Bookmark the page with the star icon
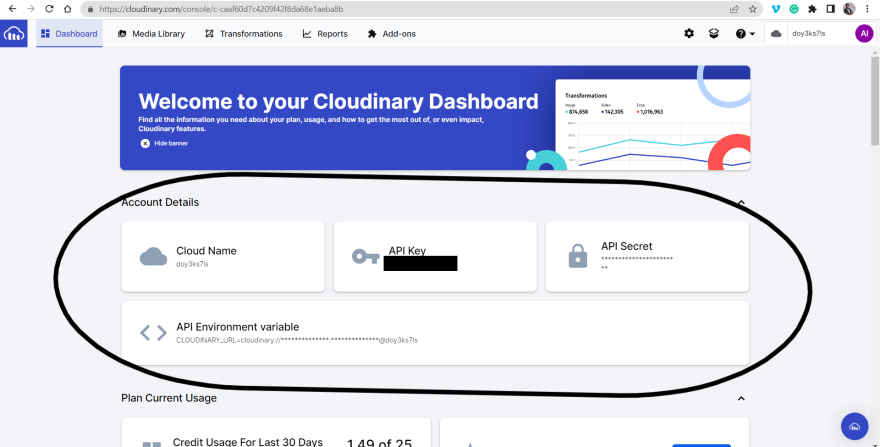Screen dimensions: 880x447 click(x=753, y=9)
